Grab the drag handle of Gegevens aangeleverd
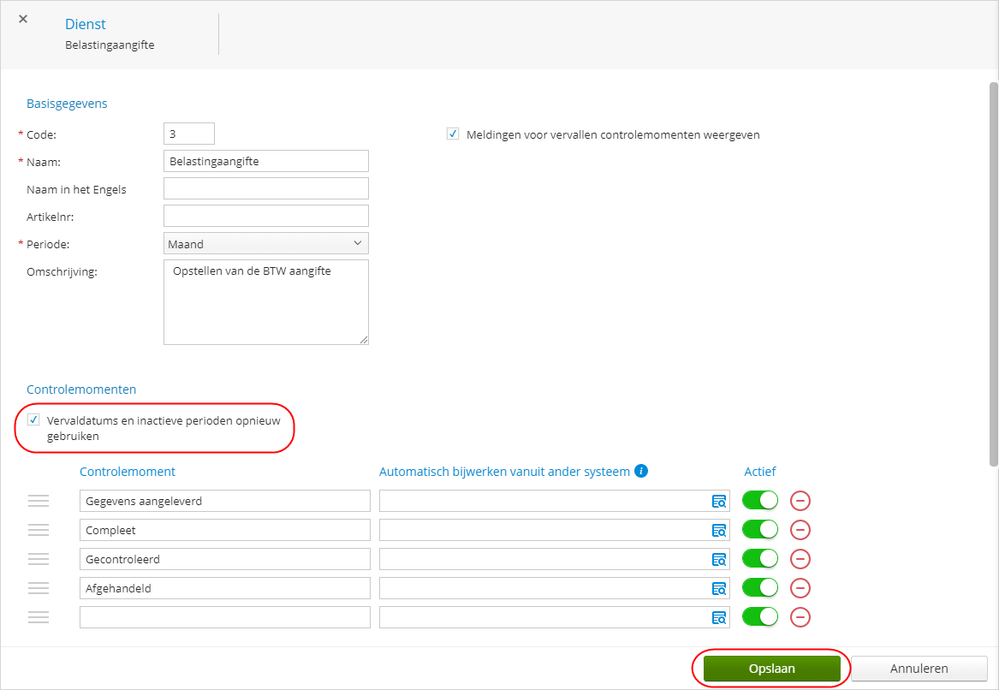The image size is (999, 690). (38, 501)
